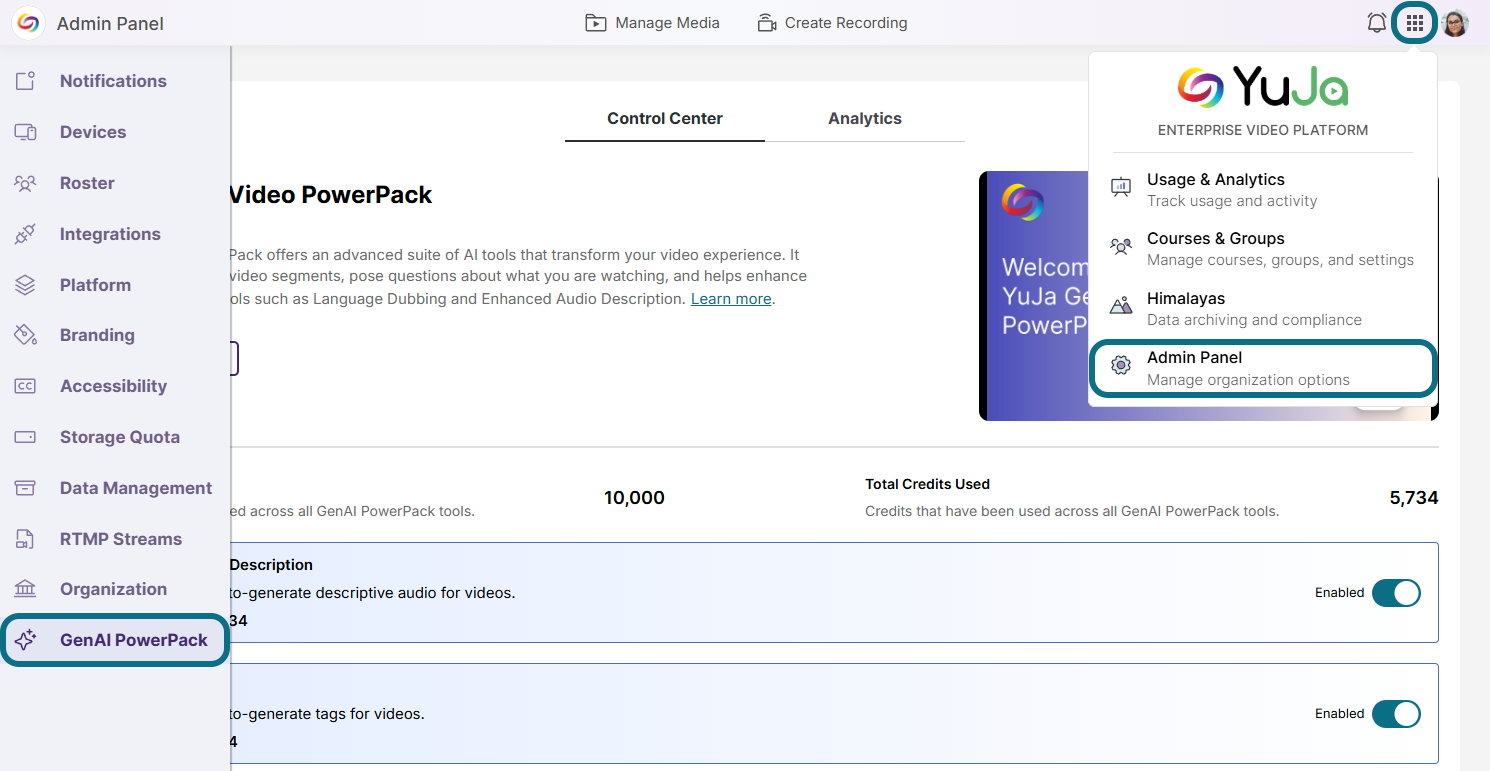This screenshot has width=1490, height=771.
Task: Click the Admin Panel header title
Action: (110, 23)
